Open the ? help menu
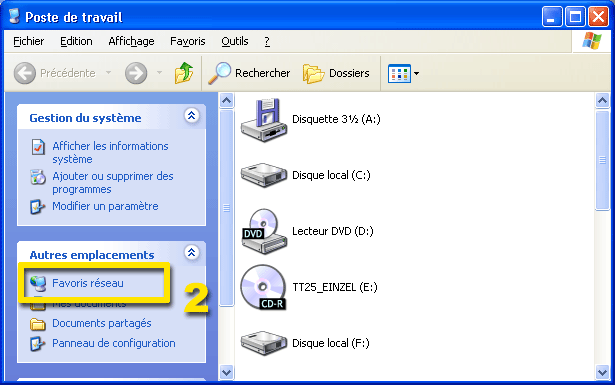This screenshot has height=385, width=615. (267, 41)
